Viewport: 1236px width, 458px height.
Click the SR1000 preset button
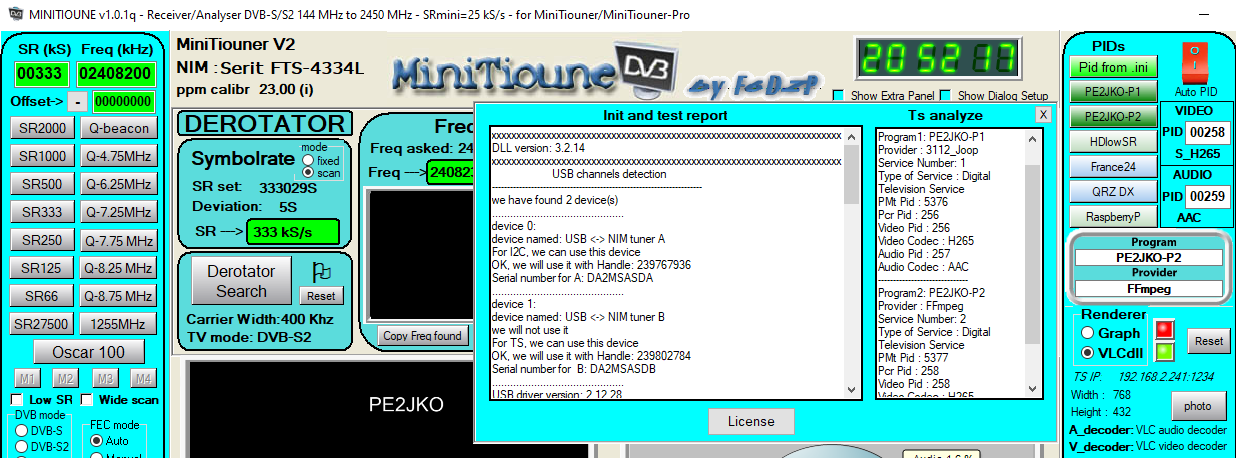point(44,156)
